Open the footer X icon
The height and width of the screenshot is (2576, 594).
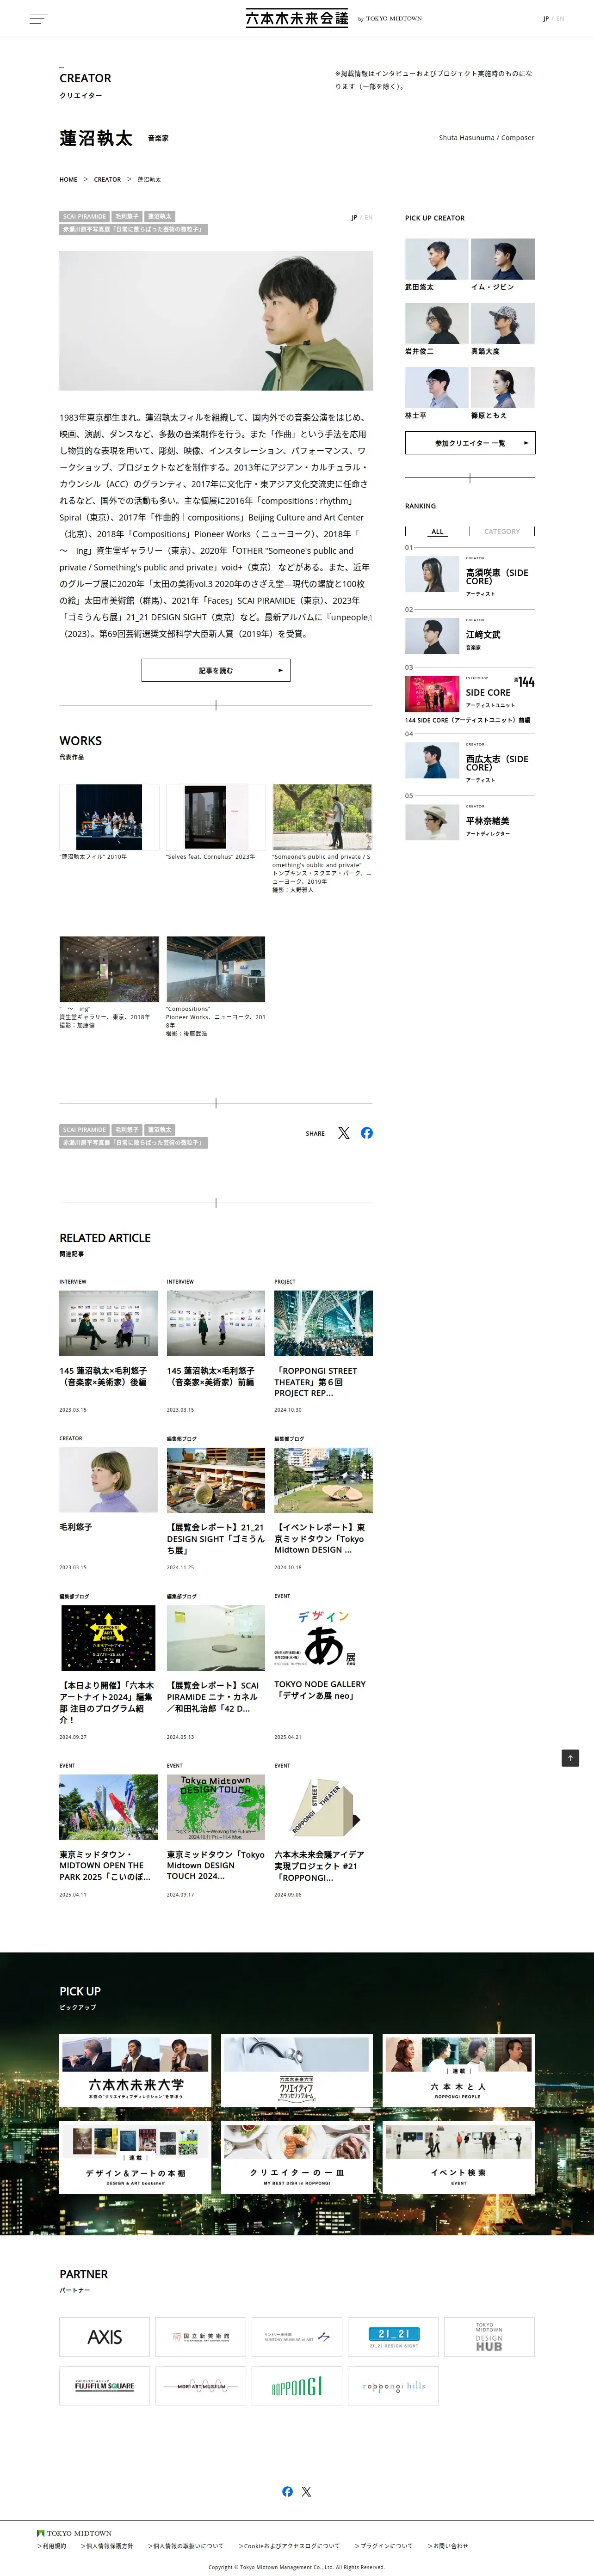pyautogui.click(x=306, y=2491)
